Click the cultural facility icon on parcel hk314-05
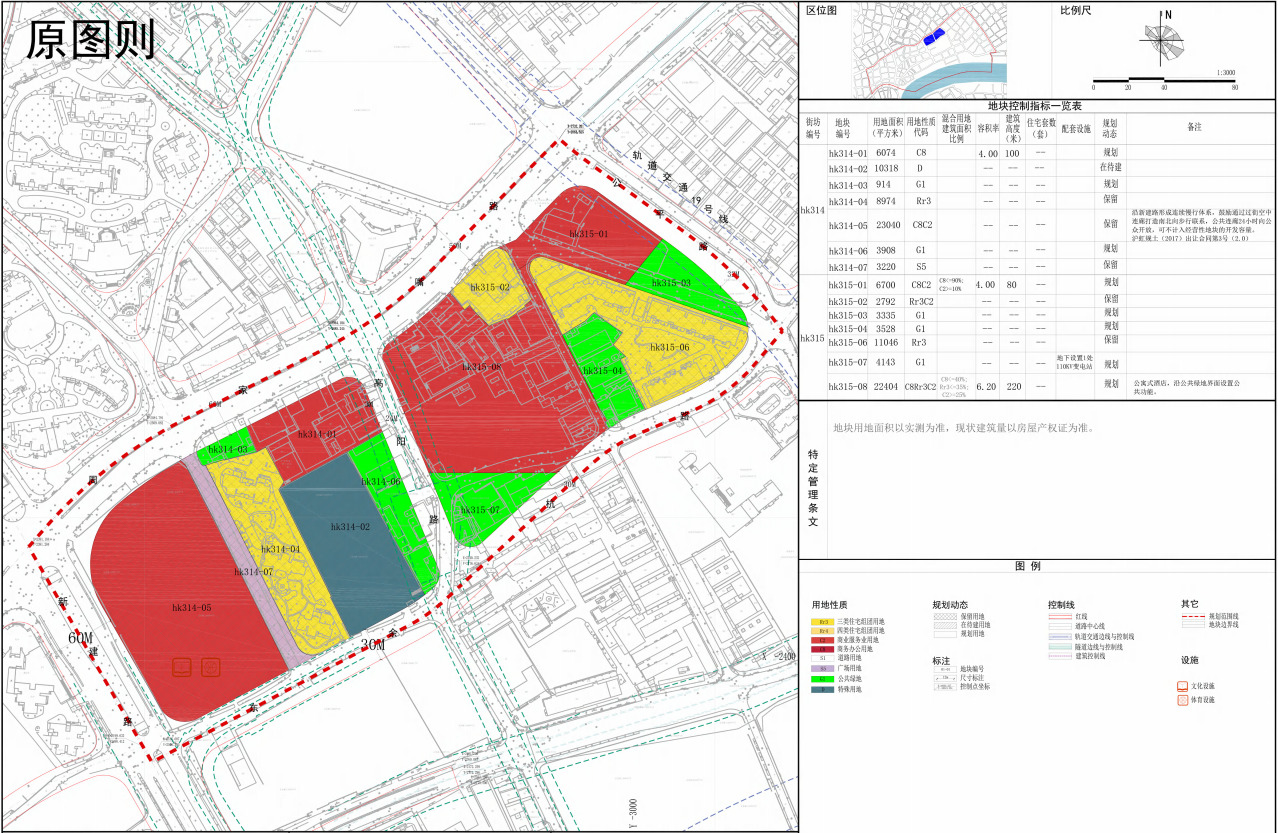1278x833 pixels. [x=182, y=667]
